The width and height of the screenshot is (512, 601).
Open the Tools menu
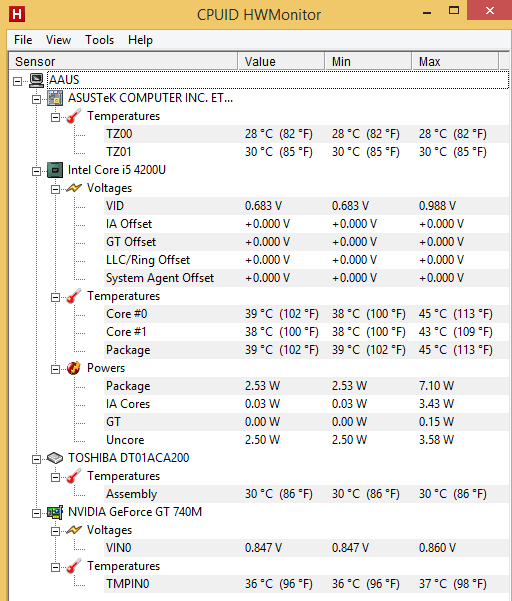[100, 40]
